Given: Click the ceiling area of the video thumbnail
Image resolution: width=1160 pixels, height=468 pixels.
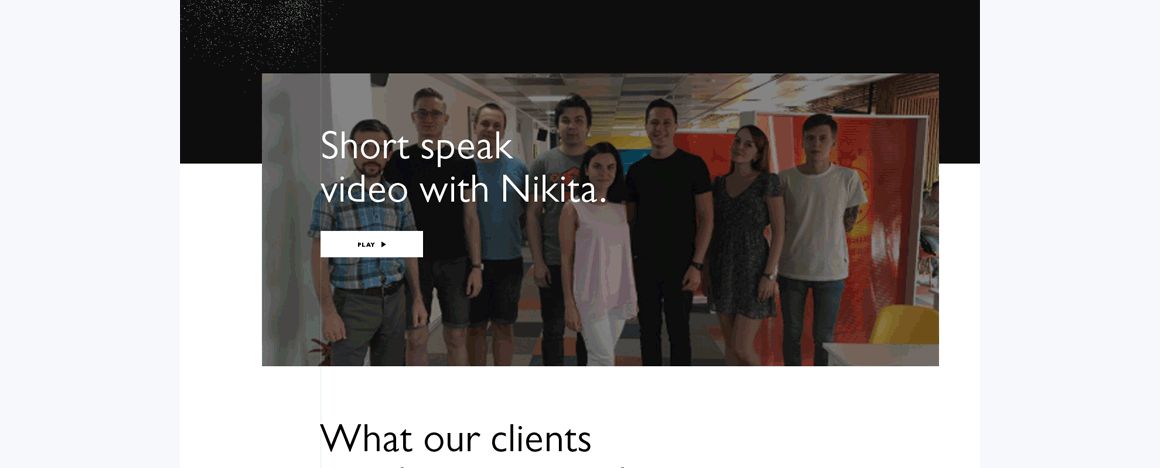Looking at the screenshot, I should (x=666, y=92).
